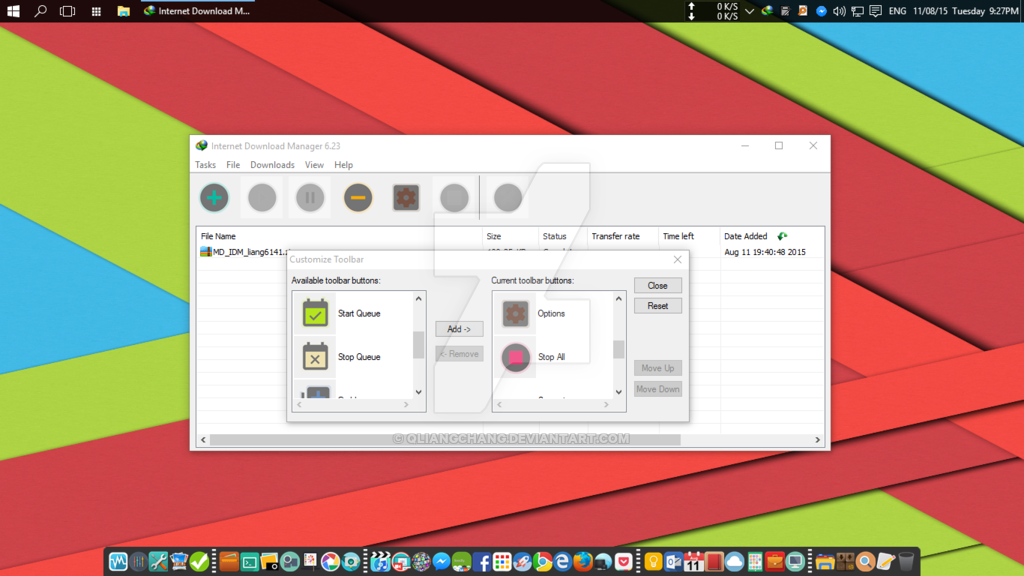Click down arrow of Available buttons list scrollbar
Screen dimensions: 1024x576
coord(419,392)
